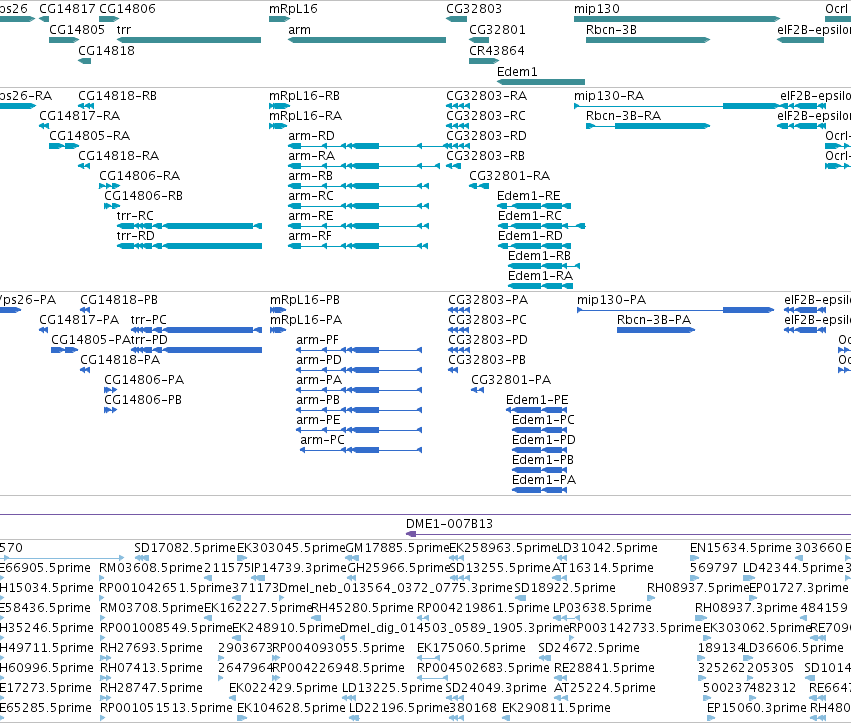Click the 'mip130-PA' protein label

pyautogui.click(x=611, y=300)
